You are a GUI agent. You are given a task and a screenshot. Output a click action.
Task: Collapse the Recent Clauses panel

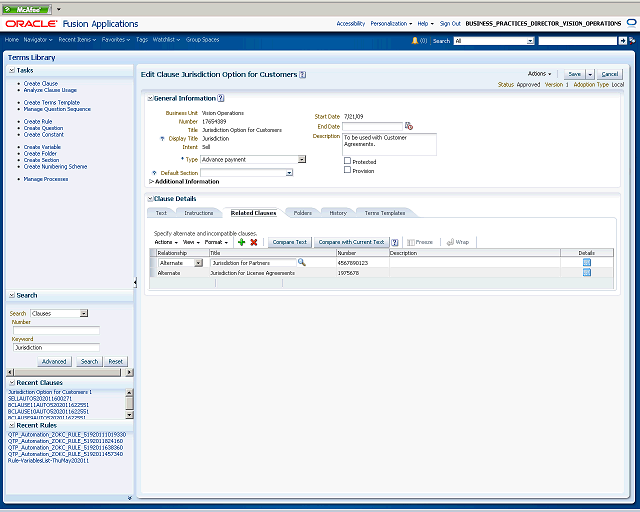coord(12,383)
